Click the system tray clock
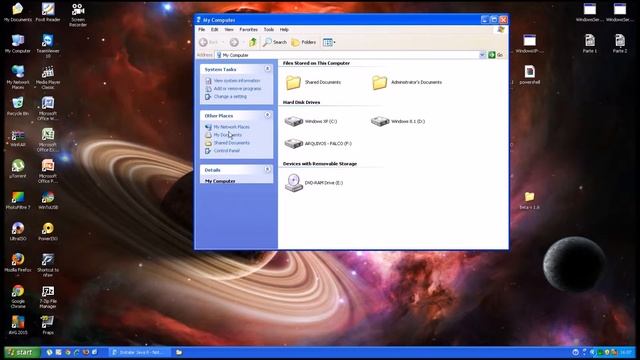The image size is (640, 360). (626, 352)
